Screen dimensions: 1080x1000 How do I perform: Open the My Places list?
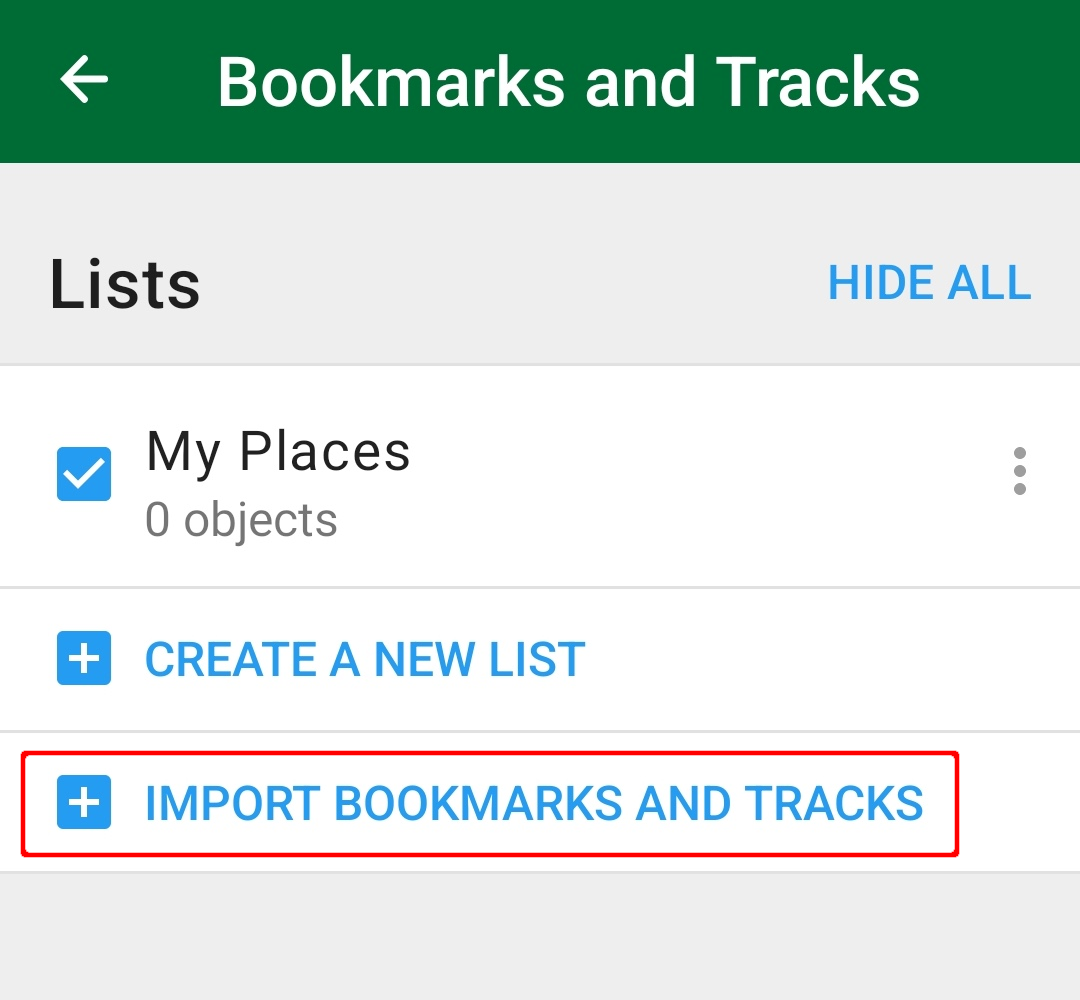(540, 477)
